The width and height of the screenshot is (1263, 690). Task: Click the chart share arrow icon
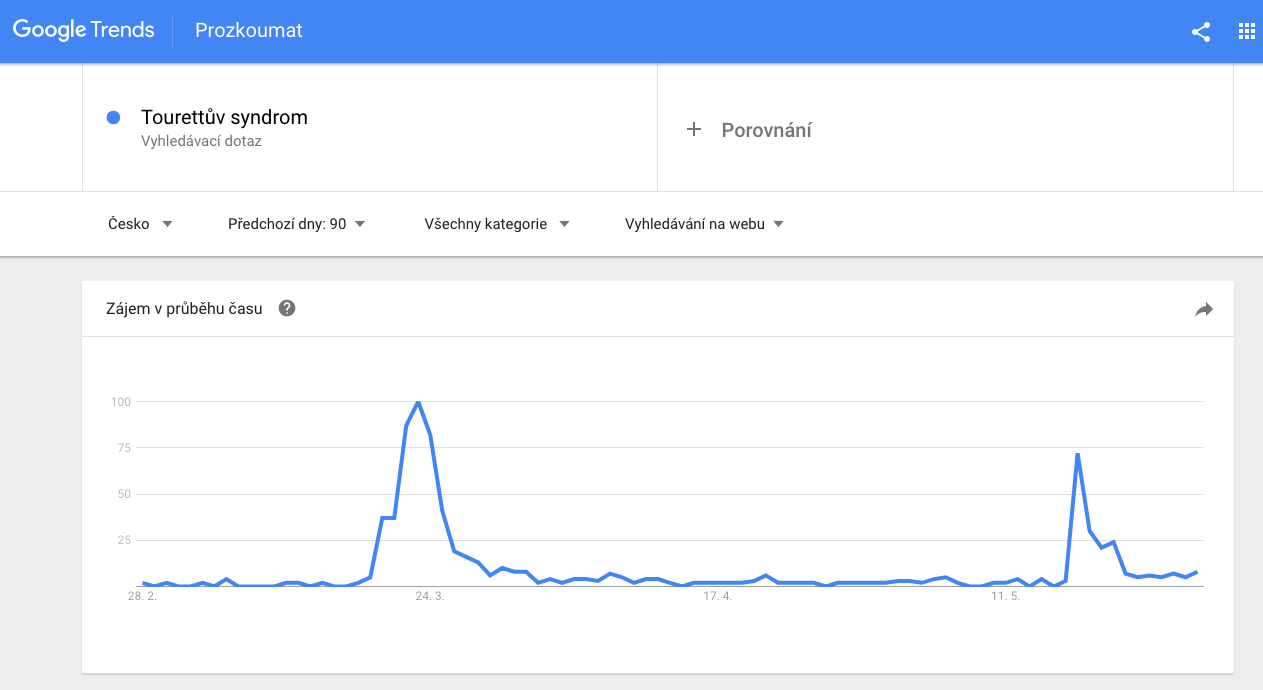[1204, 309]
